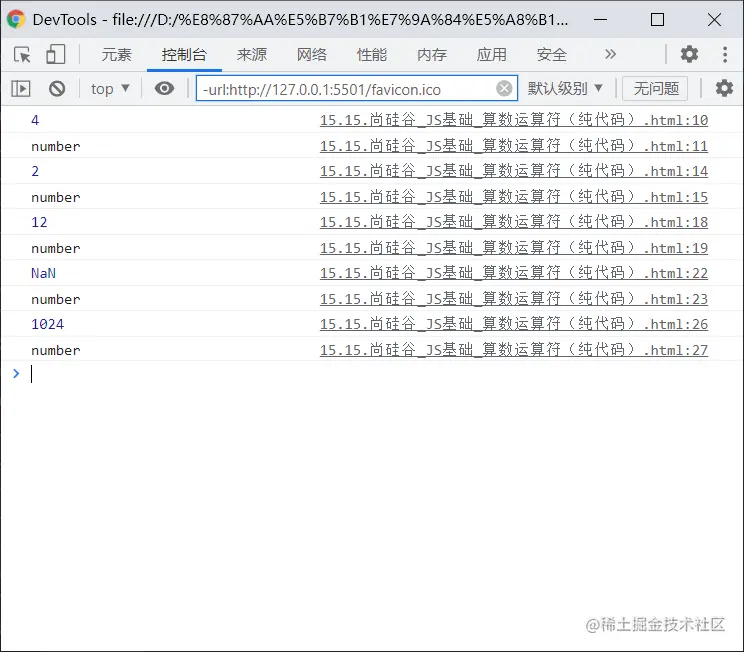
Task: Open the 来源 (Sources) tab
Action: [x=251, y=55]
